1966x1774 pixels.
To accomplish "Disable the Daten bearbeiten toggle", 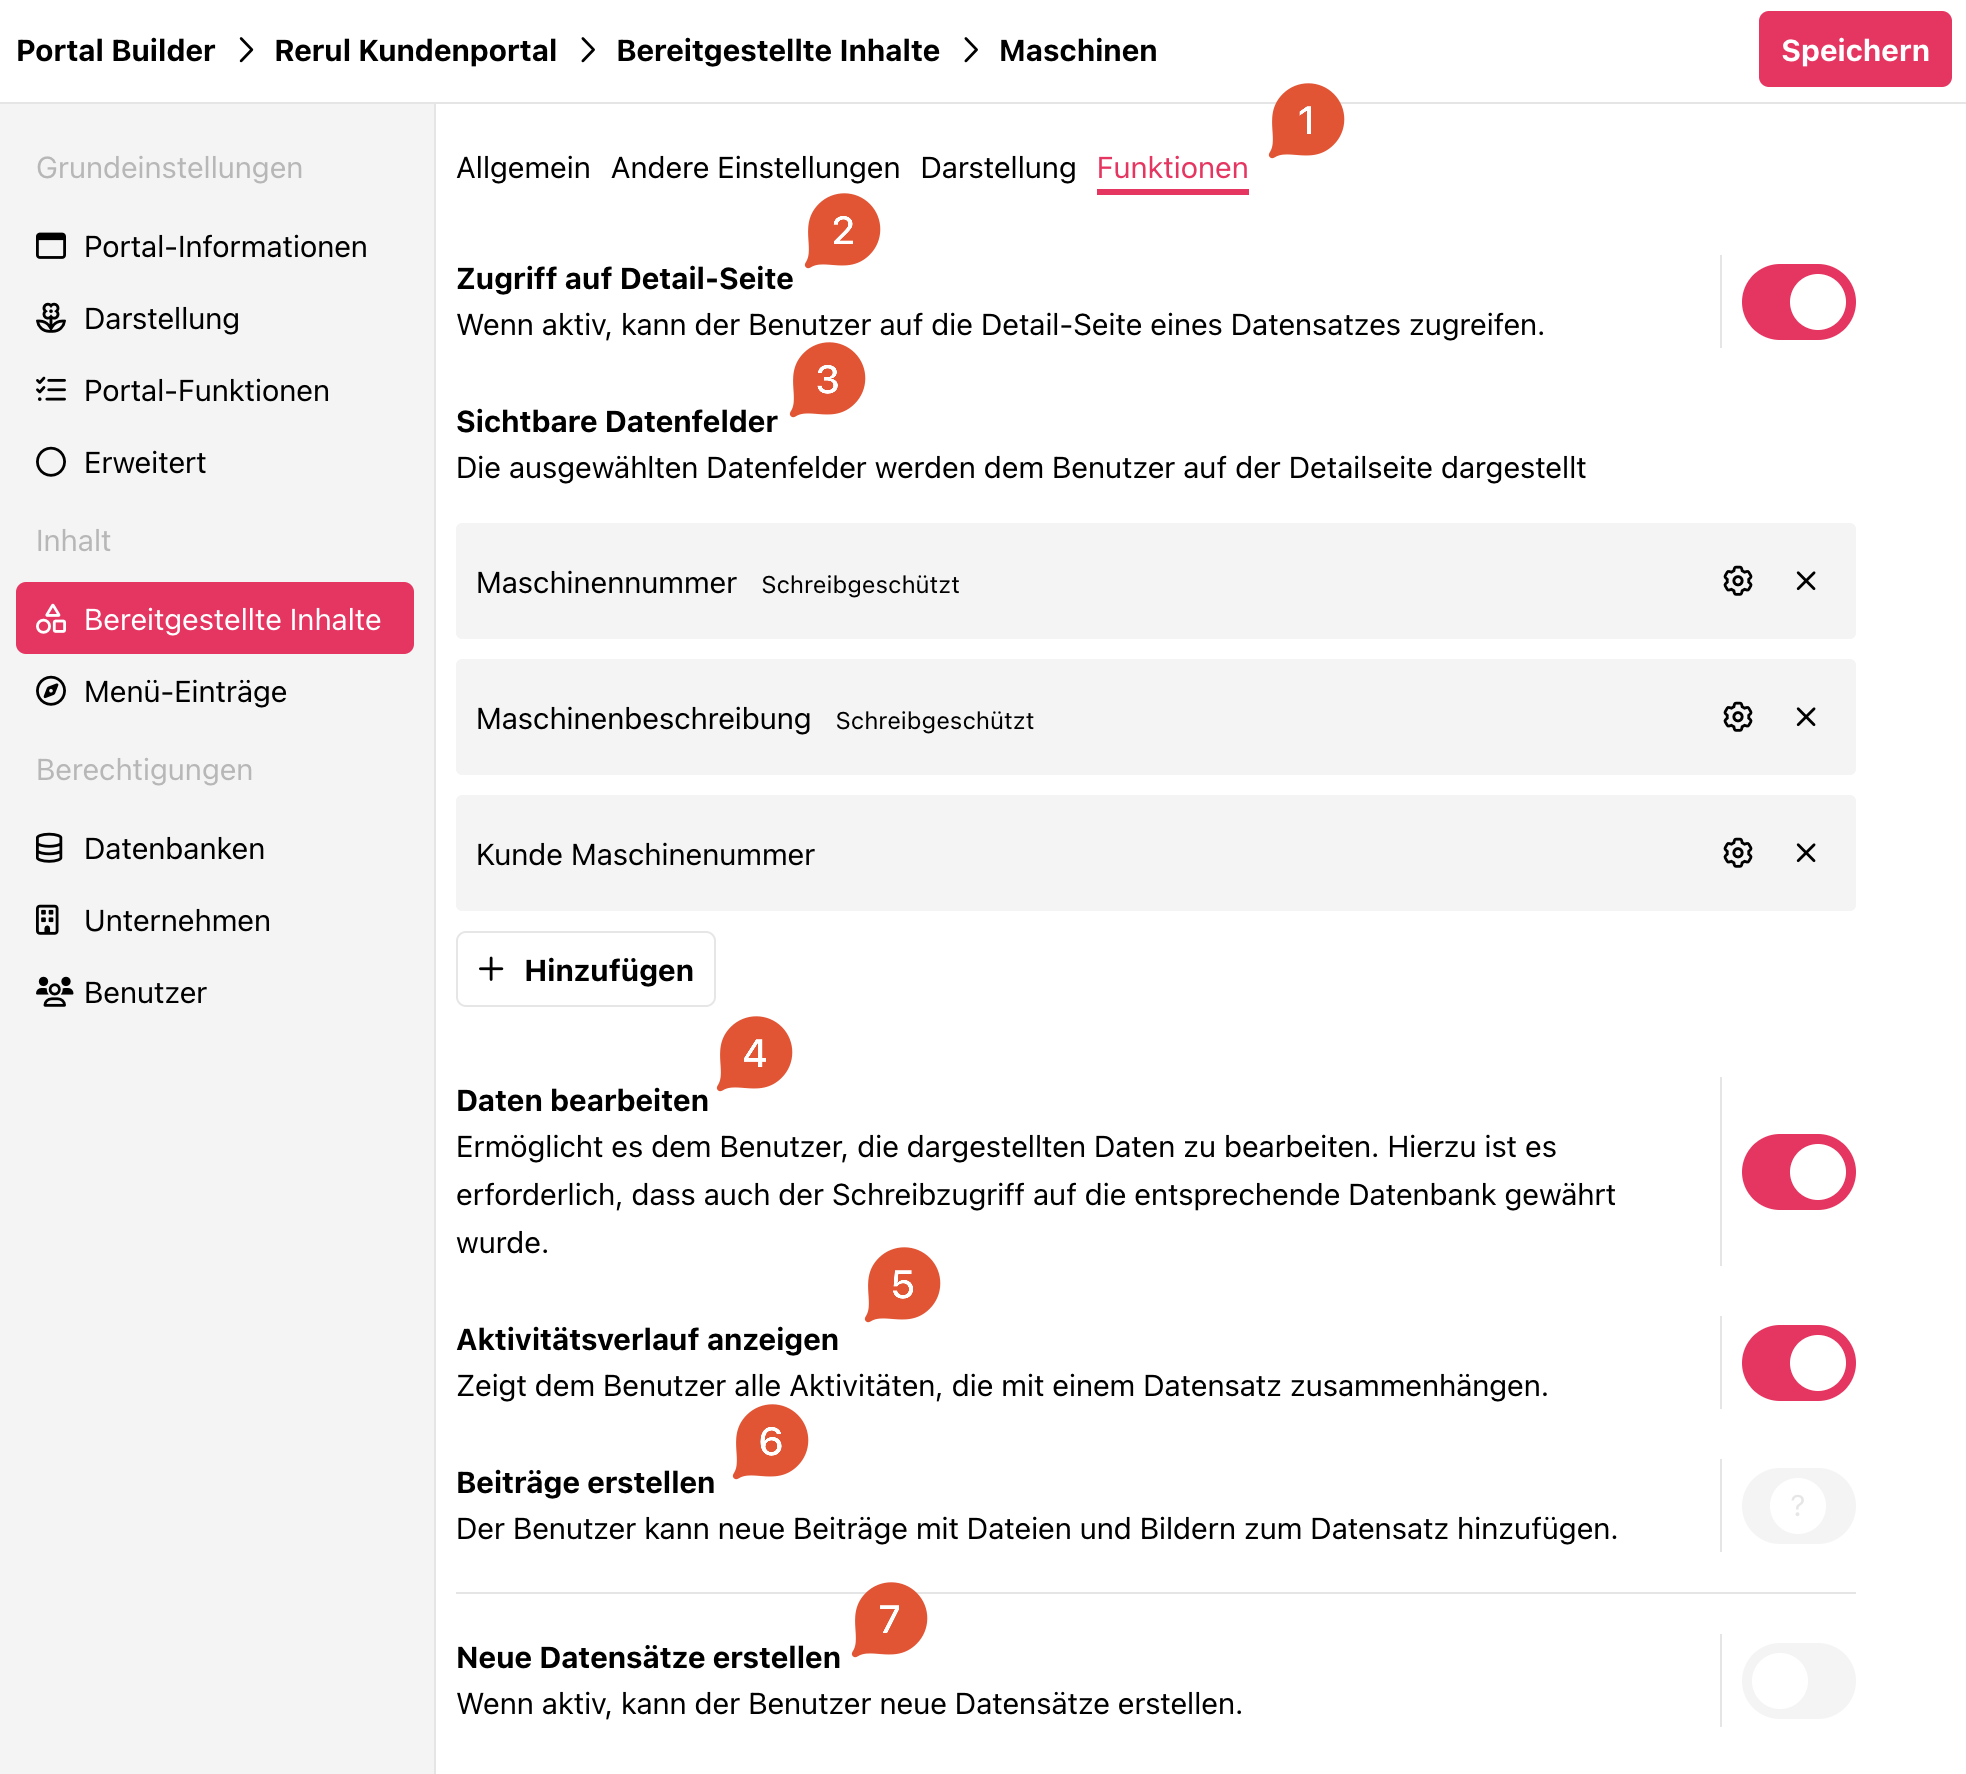I will pyautogui.click(x=1798, y=1172).
